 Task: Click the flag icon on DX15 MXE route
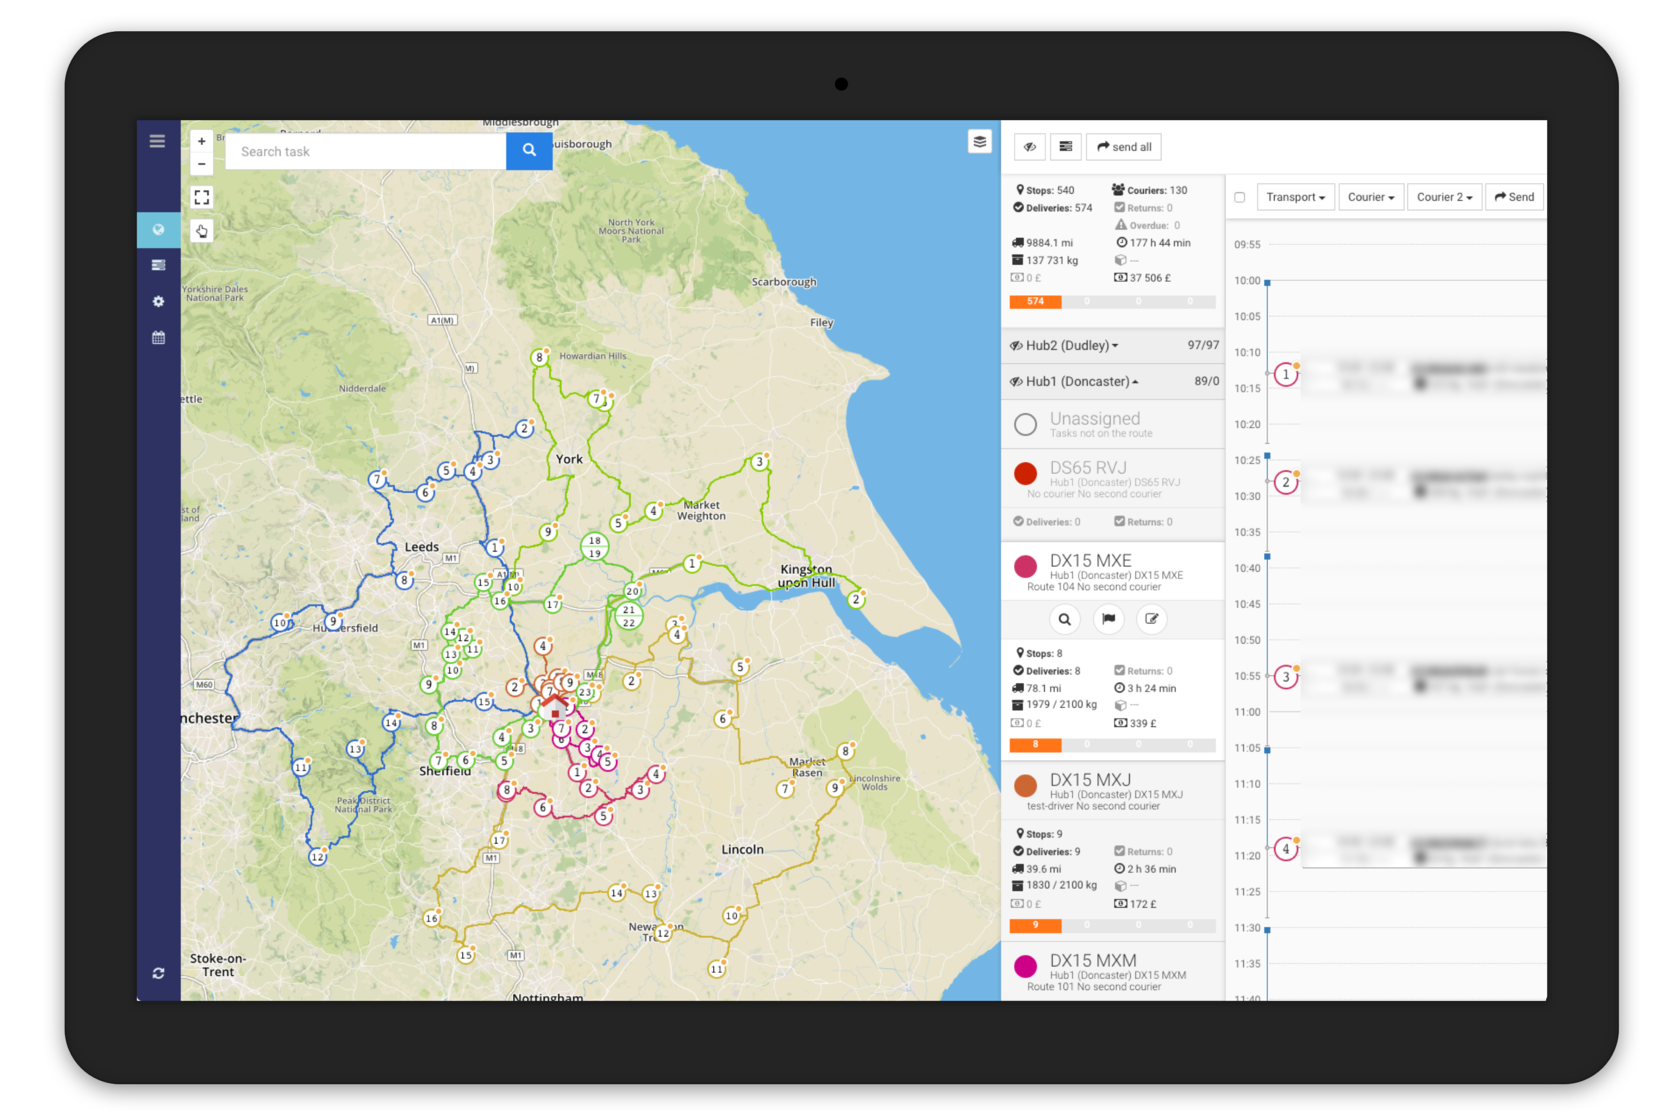click(1108, 619)
